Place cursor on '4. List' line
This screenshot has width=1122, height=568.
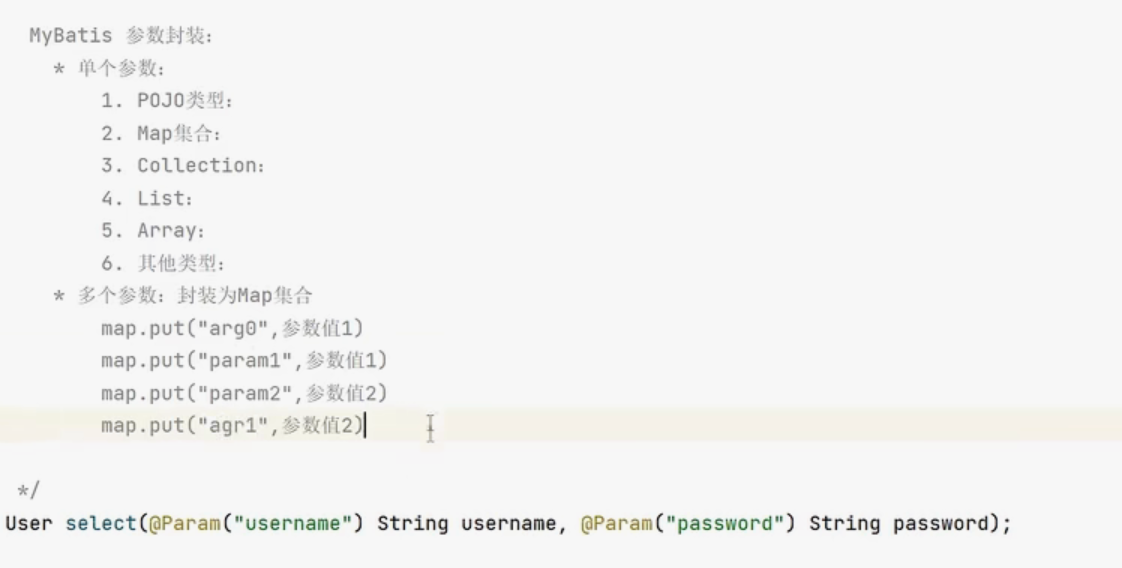pyautogui.click(x=150, y=198)
